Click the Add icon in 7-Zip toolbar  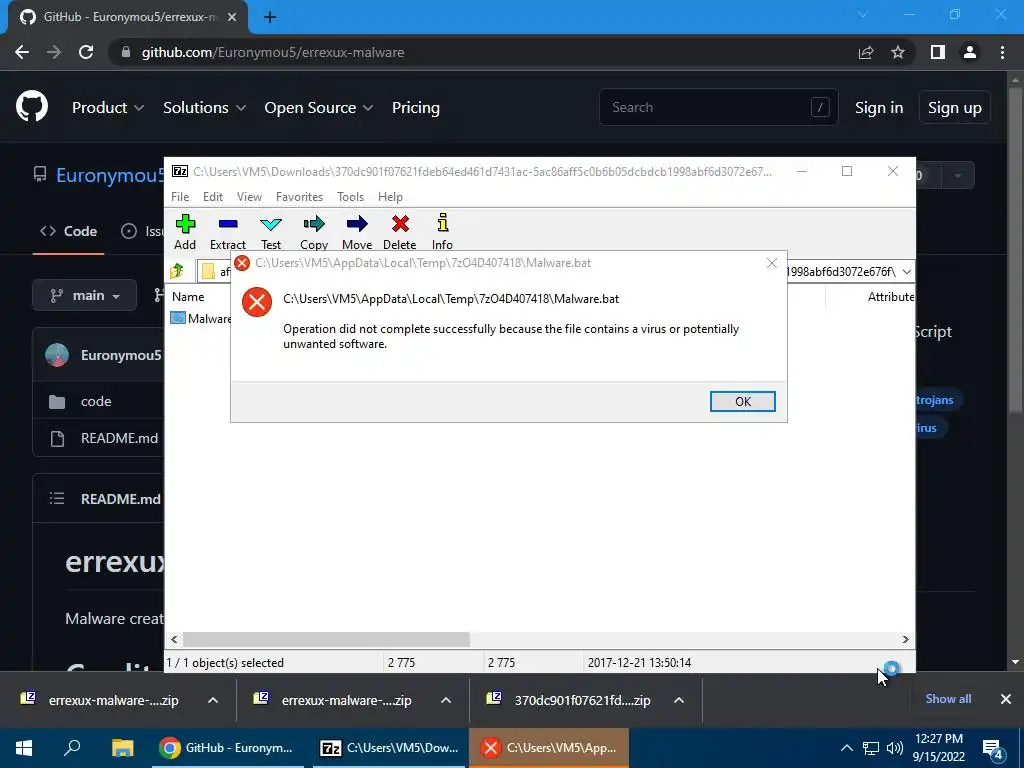coord(185,224)
